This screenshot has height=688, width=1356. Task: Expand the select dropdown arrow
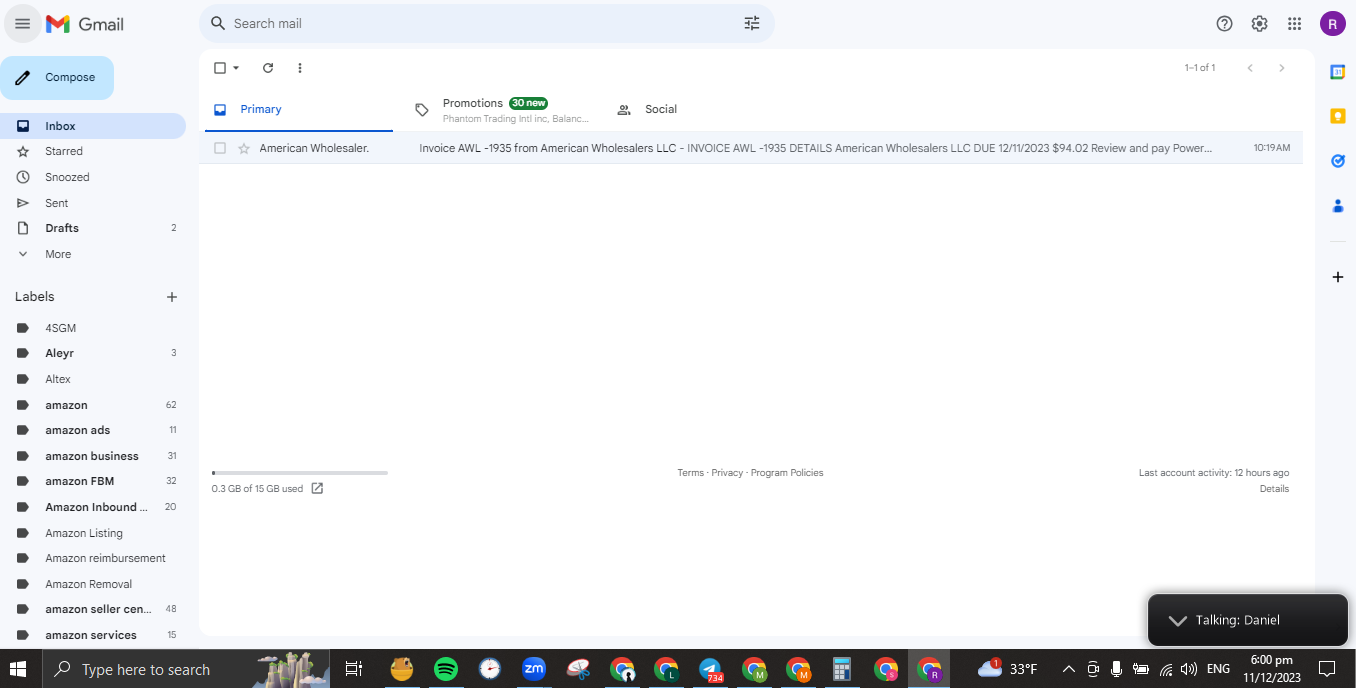click(236, 68)
